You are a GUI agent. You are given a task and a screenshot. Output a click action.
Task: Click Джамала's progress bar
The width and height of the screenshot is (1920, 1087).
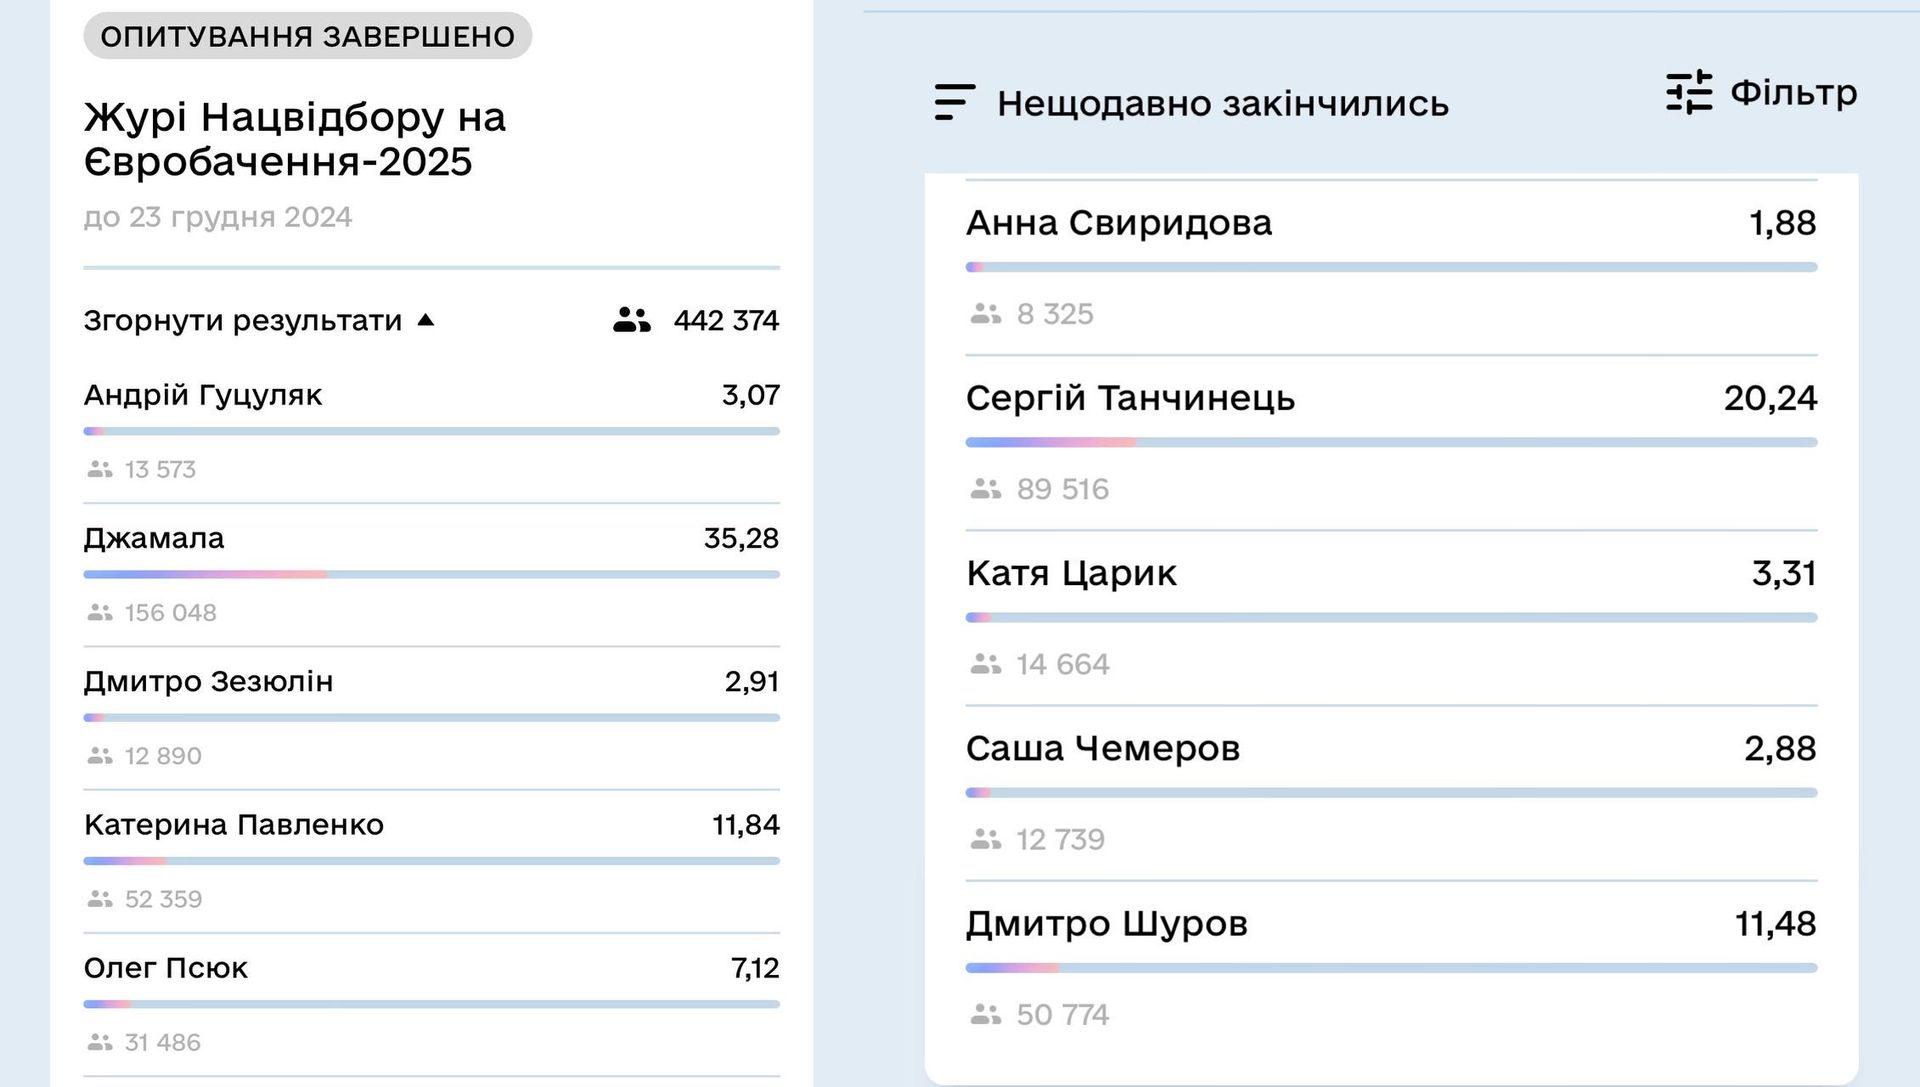(430, 574)
